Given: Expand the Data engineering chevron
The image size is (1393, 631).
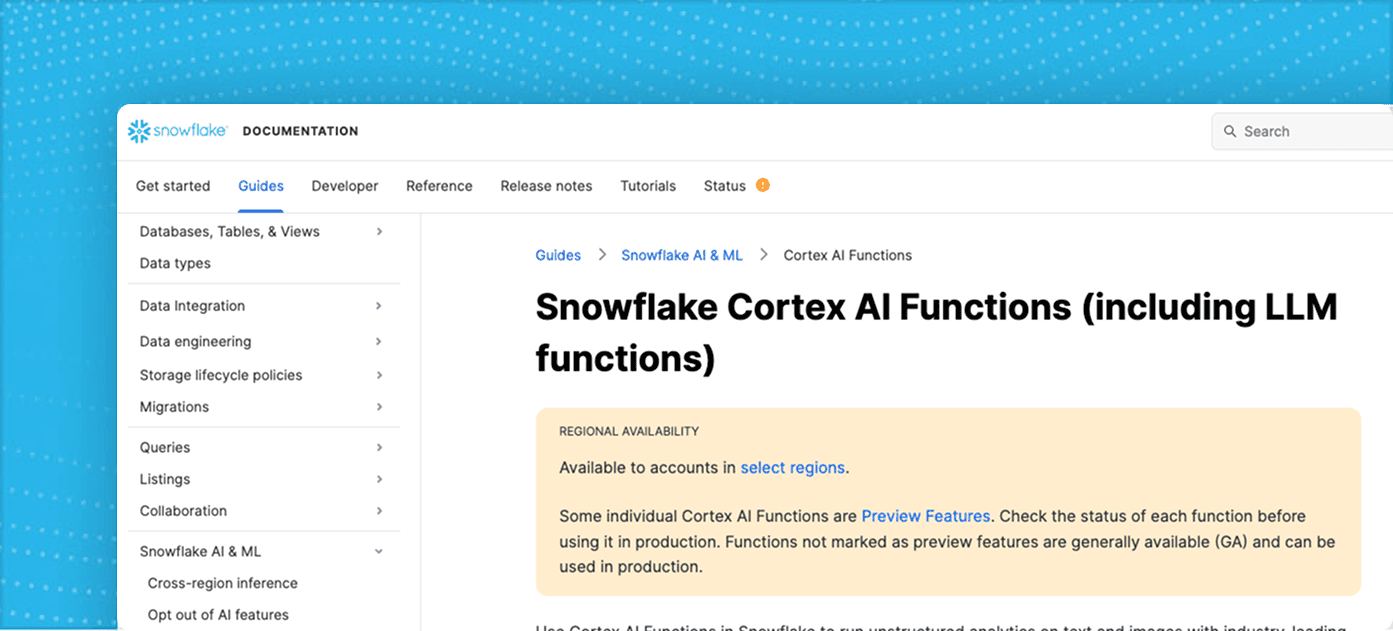Looking at the screenshot, I should click(379, 341).
